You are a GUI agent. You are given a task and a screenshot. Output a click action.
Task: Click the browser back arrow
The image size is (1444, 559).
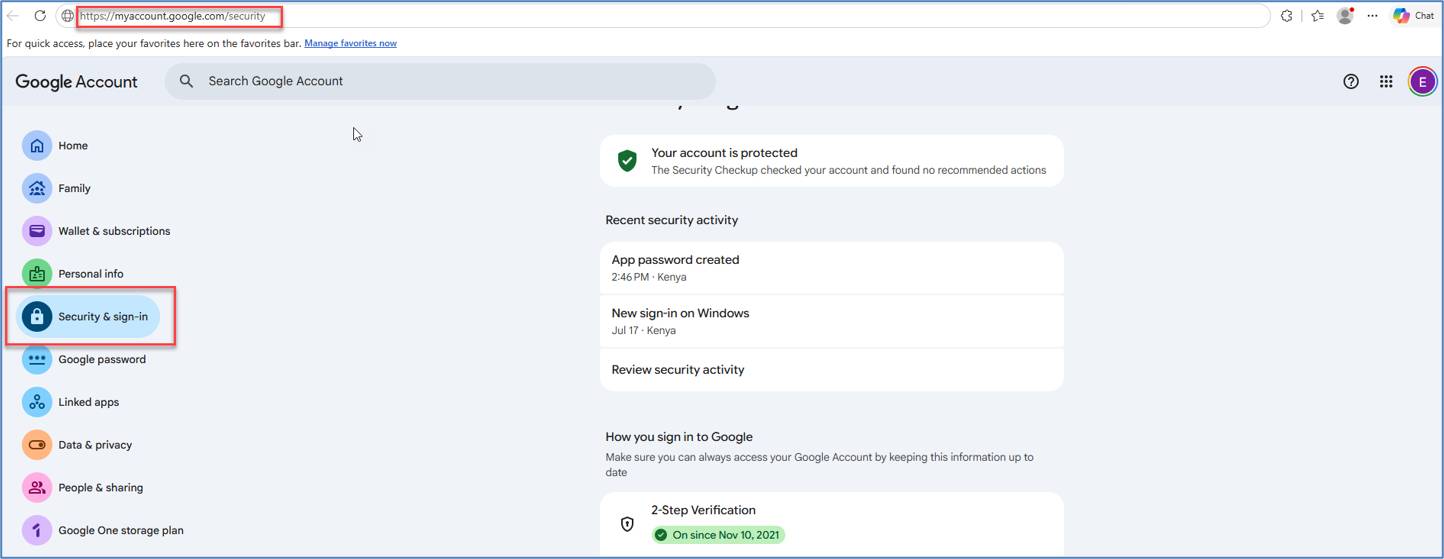(x=13, y=16)
